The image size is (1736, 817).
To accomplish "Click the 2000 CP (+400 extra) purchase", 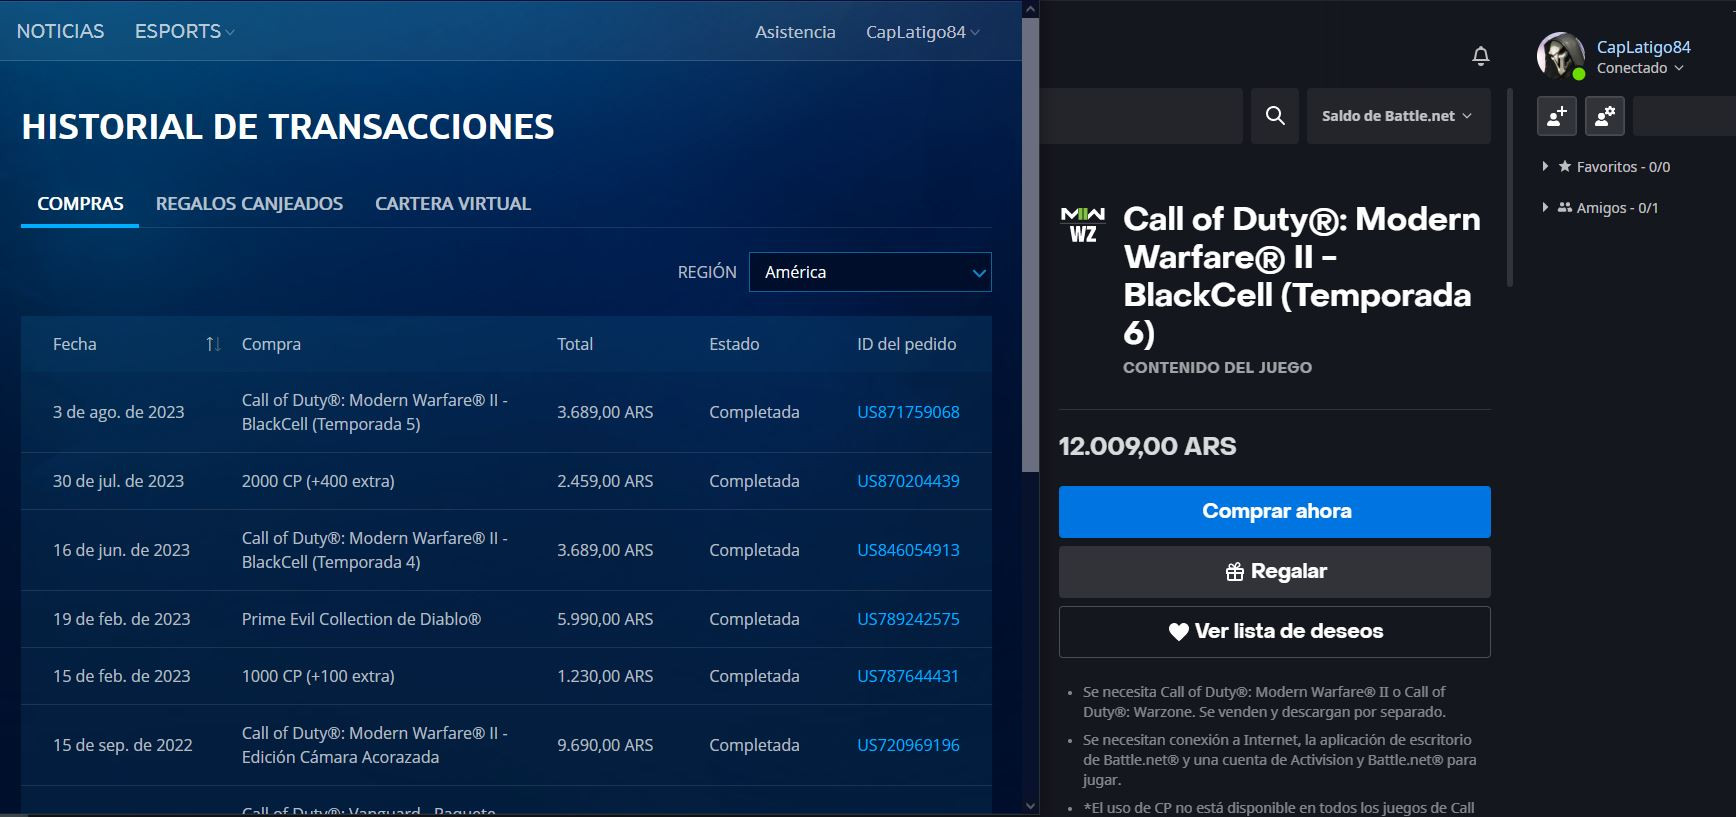I will (x=318, y=481).
